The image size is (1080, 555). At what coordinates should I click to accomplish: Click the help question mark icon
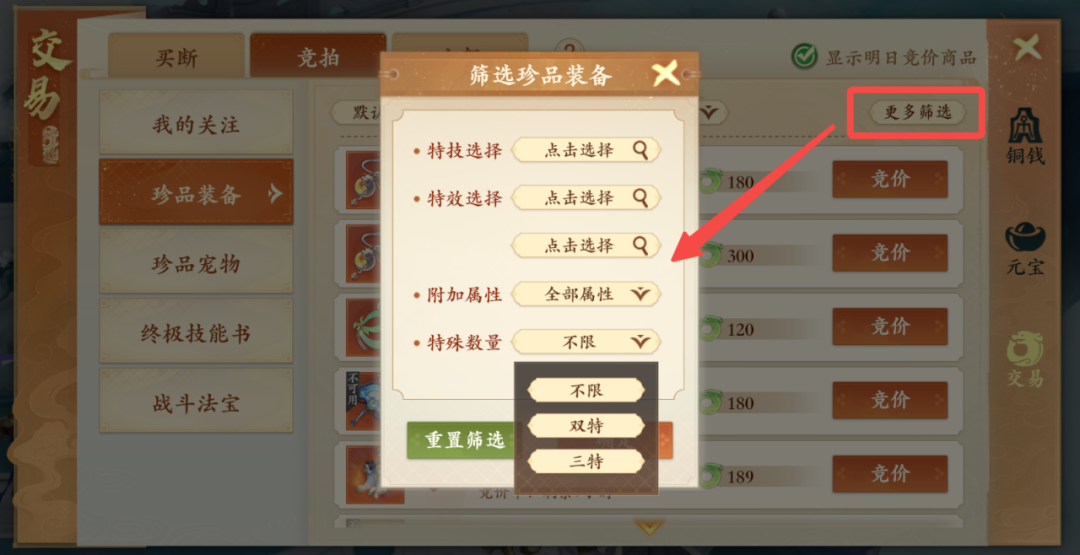coord(569,48)
